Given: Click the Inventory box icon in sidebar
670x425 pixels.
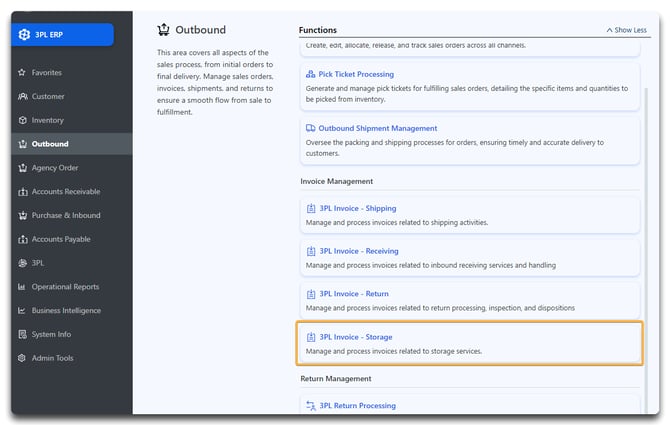Looking at the screenshot, I should pyautogui.click(x=22, y=120).
